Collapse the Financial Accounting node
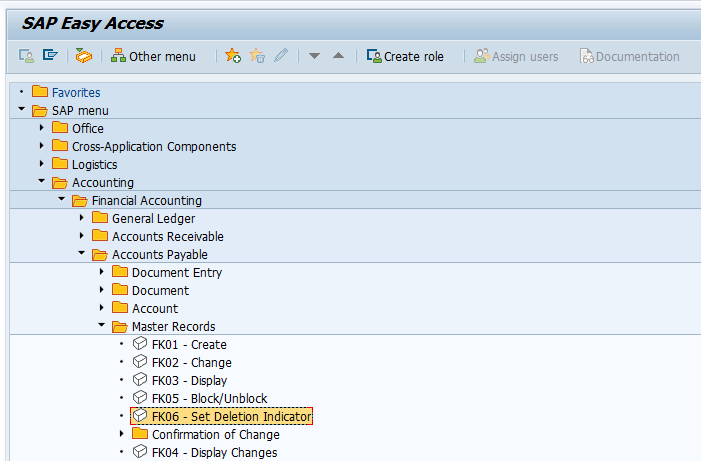The image size is (701, 461). coord(62,199)
